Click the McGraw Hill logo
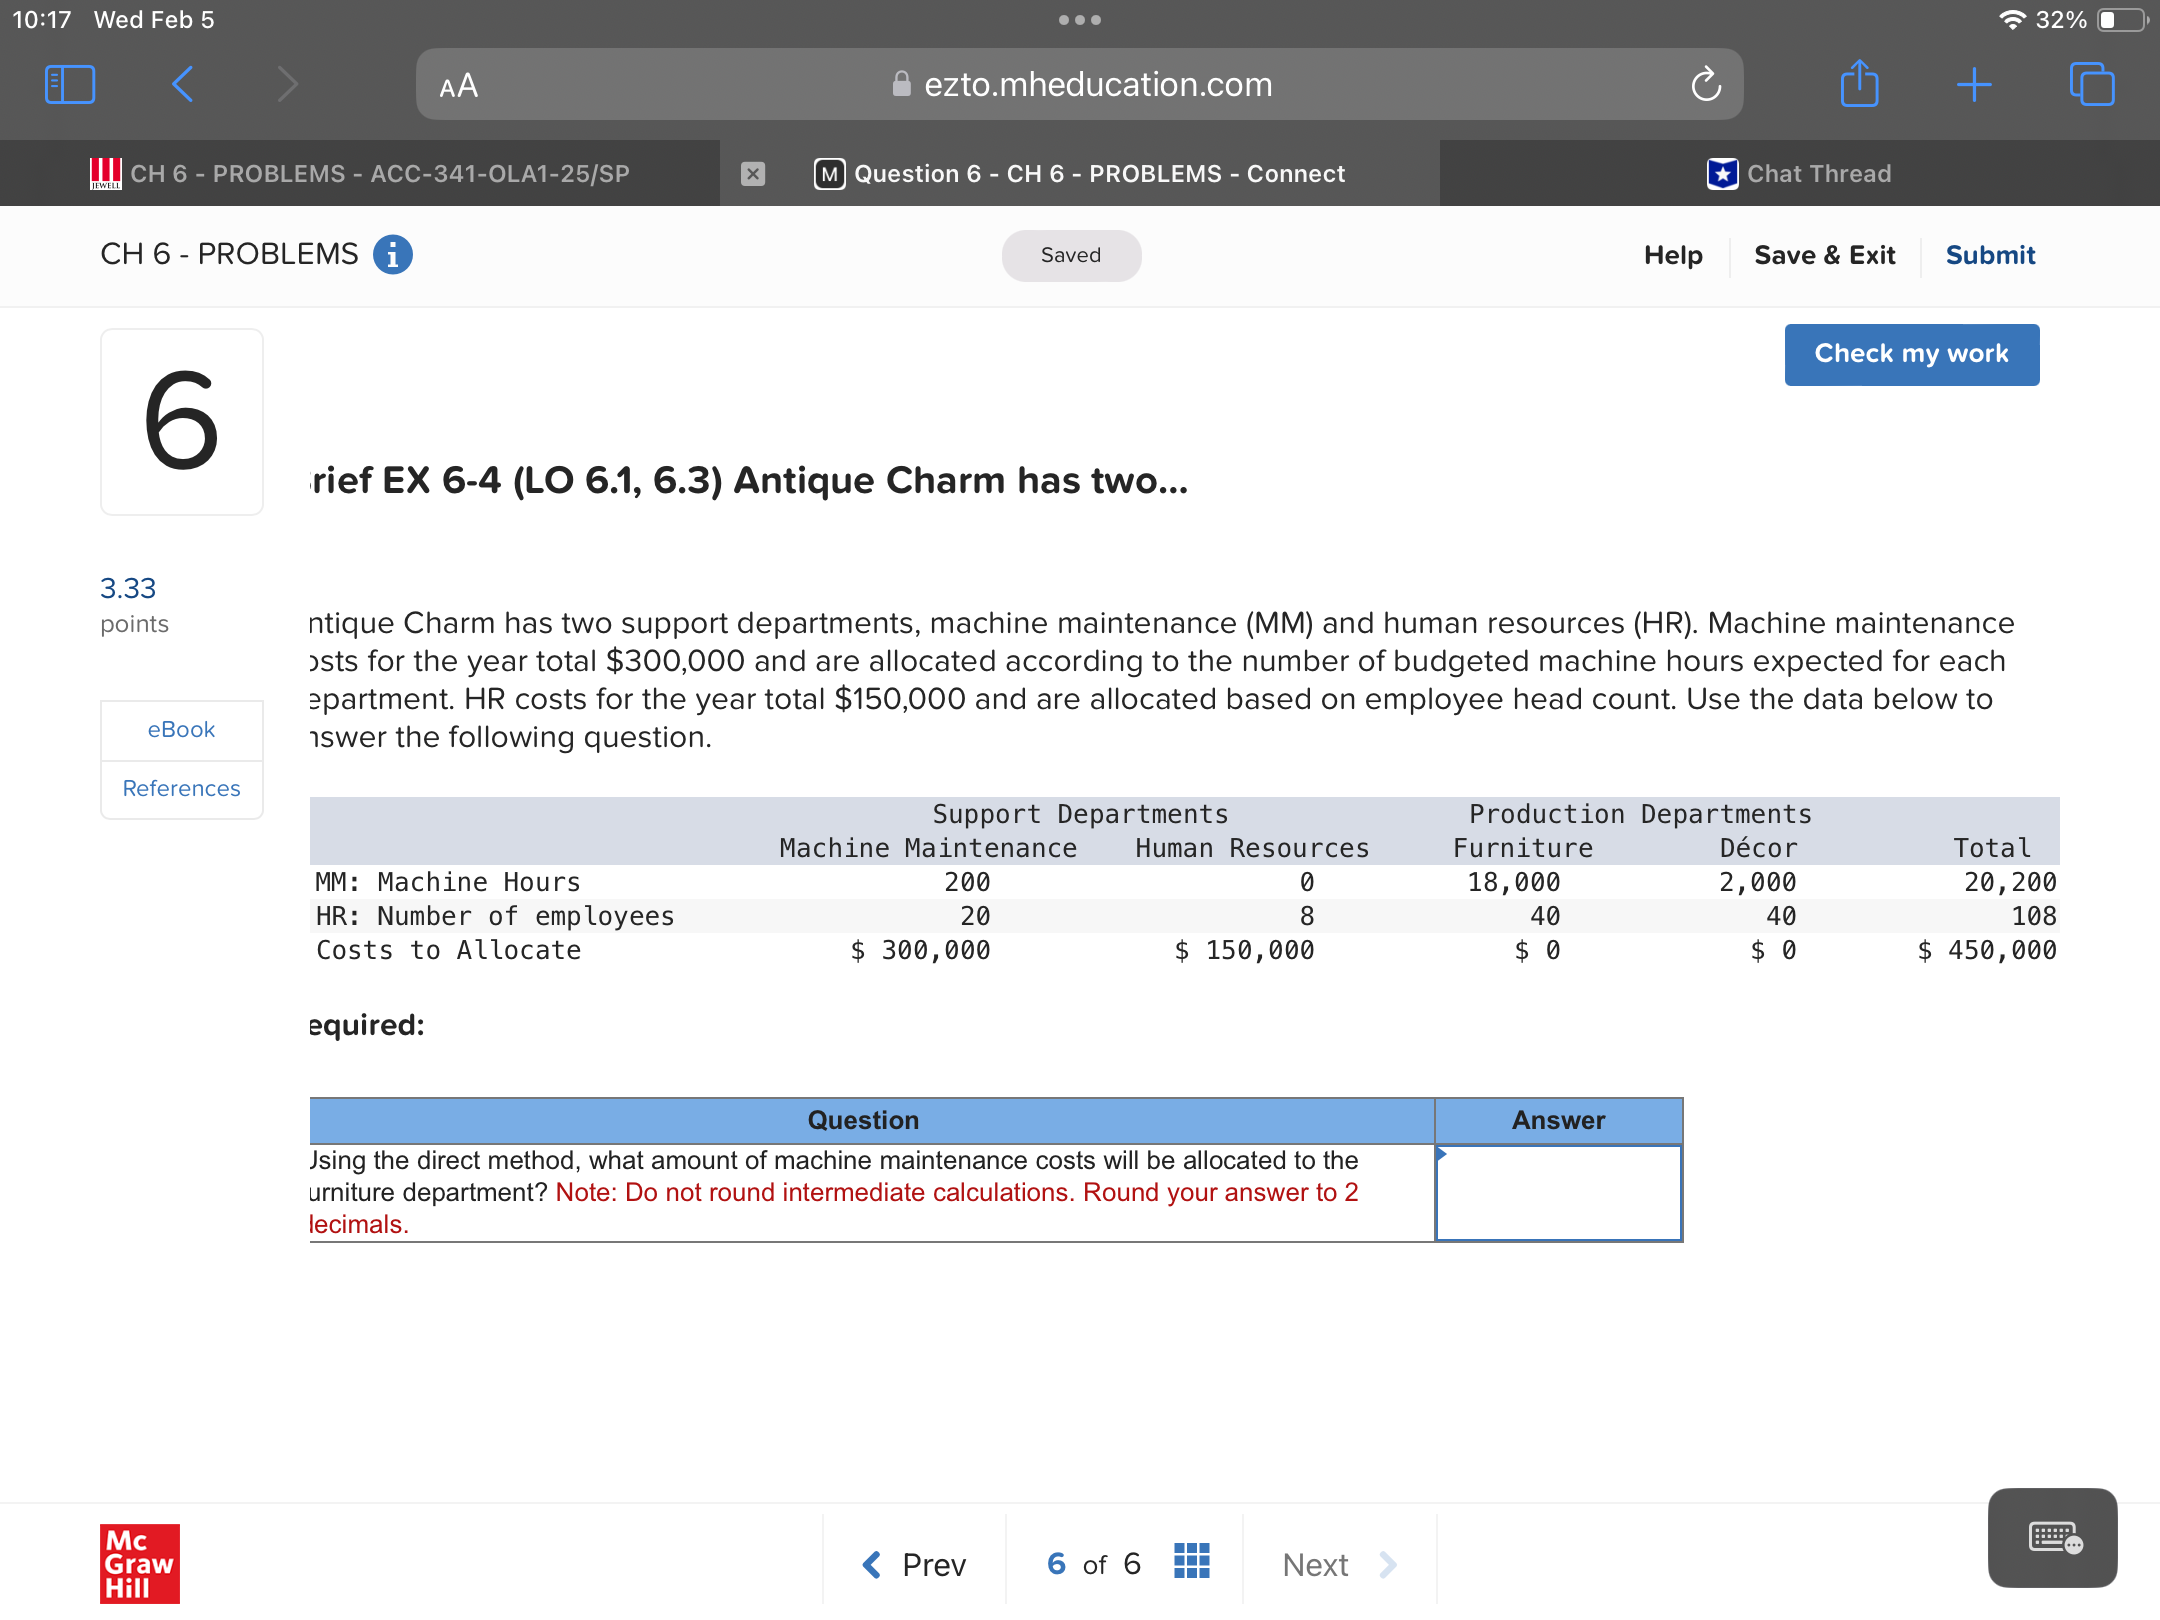This screenshot has height=1620, width=2160. 138,1565
